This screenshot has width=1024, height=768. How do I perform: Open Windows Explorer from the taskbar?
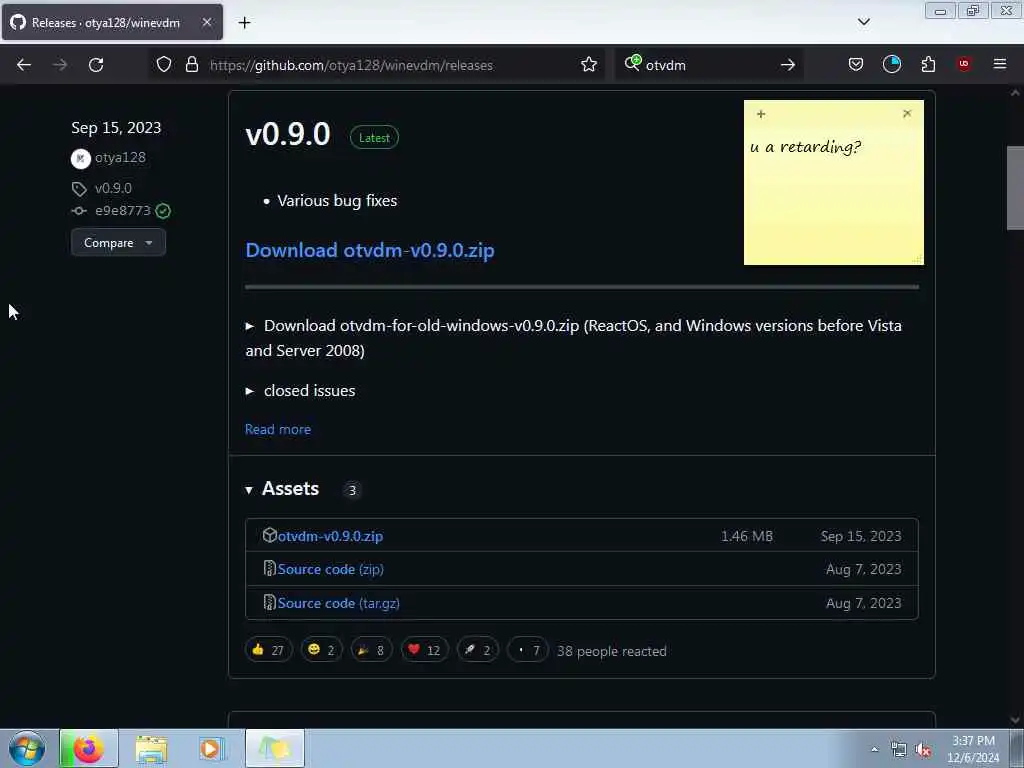coord(151,748)
